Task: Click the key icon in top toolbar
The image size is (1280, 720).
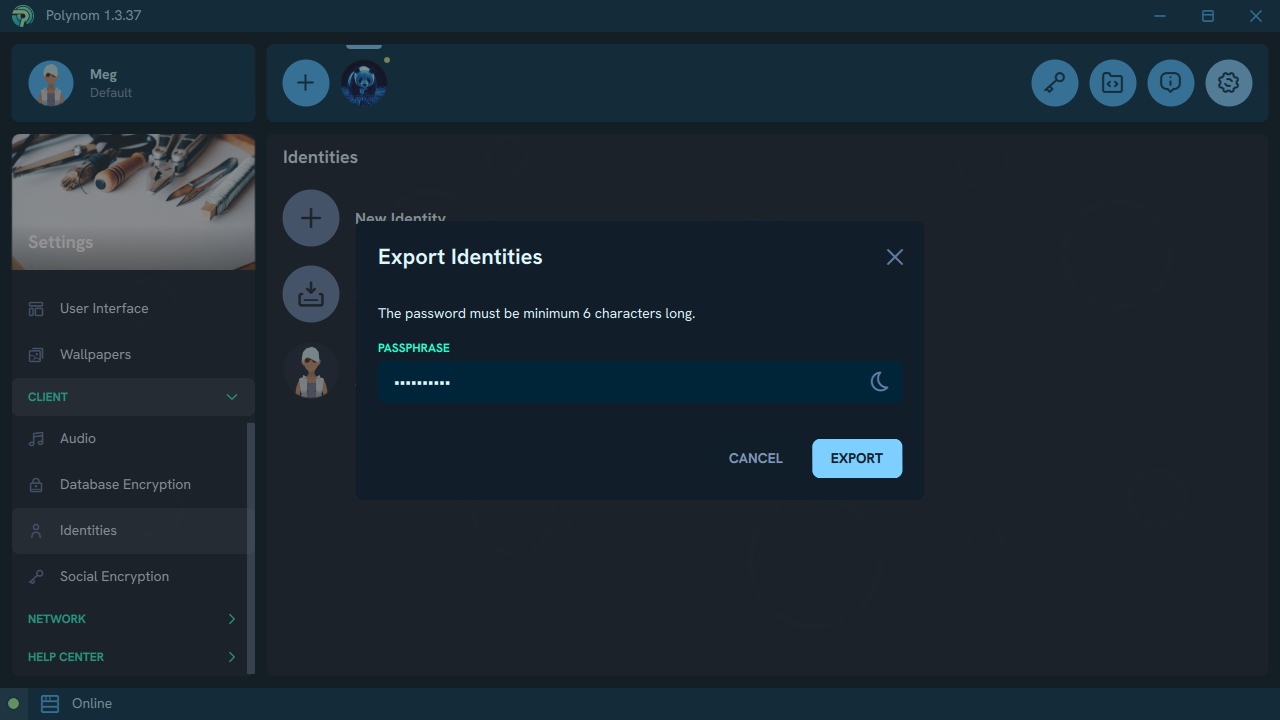Action: tap(1054, 83)
